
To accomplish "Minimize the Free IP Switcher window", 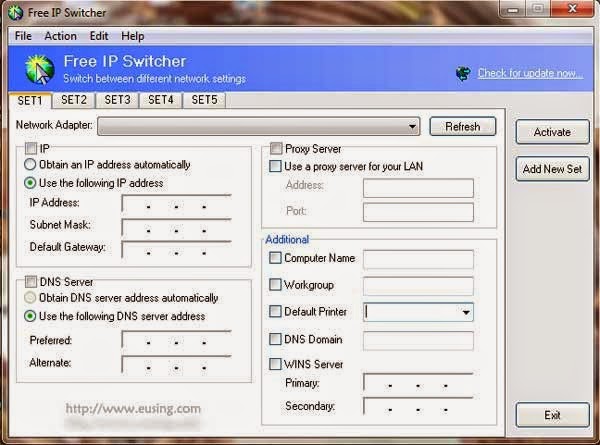I will point(513,10).
